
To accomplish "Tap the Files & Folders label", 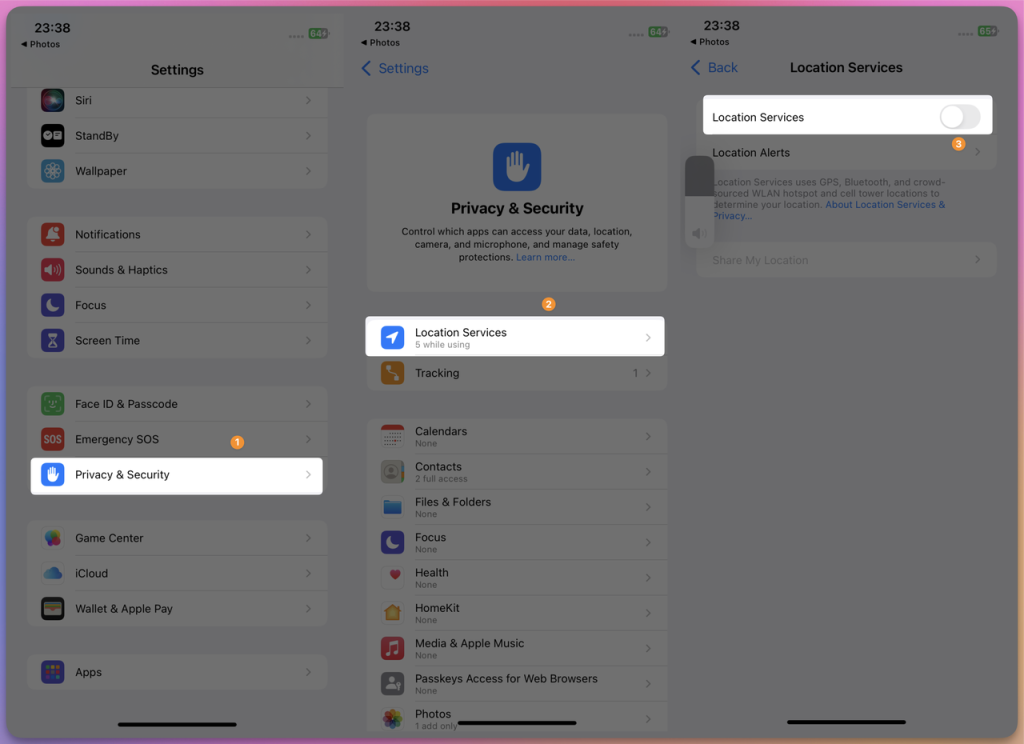I will tap(453, 502).
